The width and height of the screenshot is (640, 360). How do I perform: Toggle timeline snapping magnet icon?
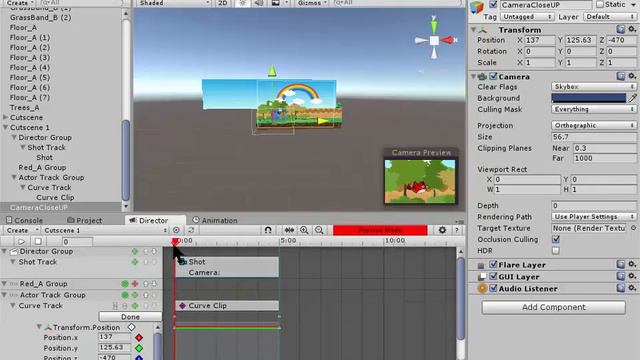pos(268,230)
